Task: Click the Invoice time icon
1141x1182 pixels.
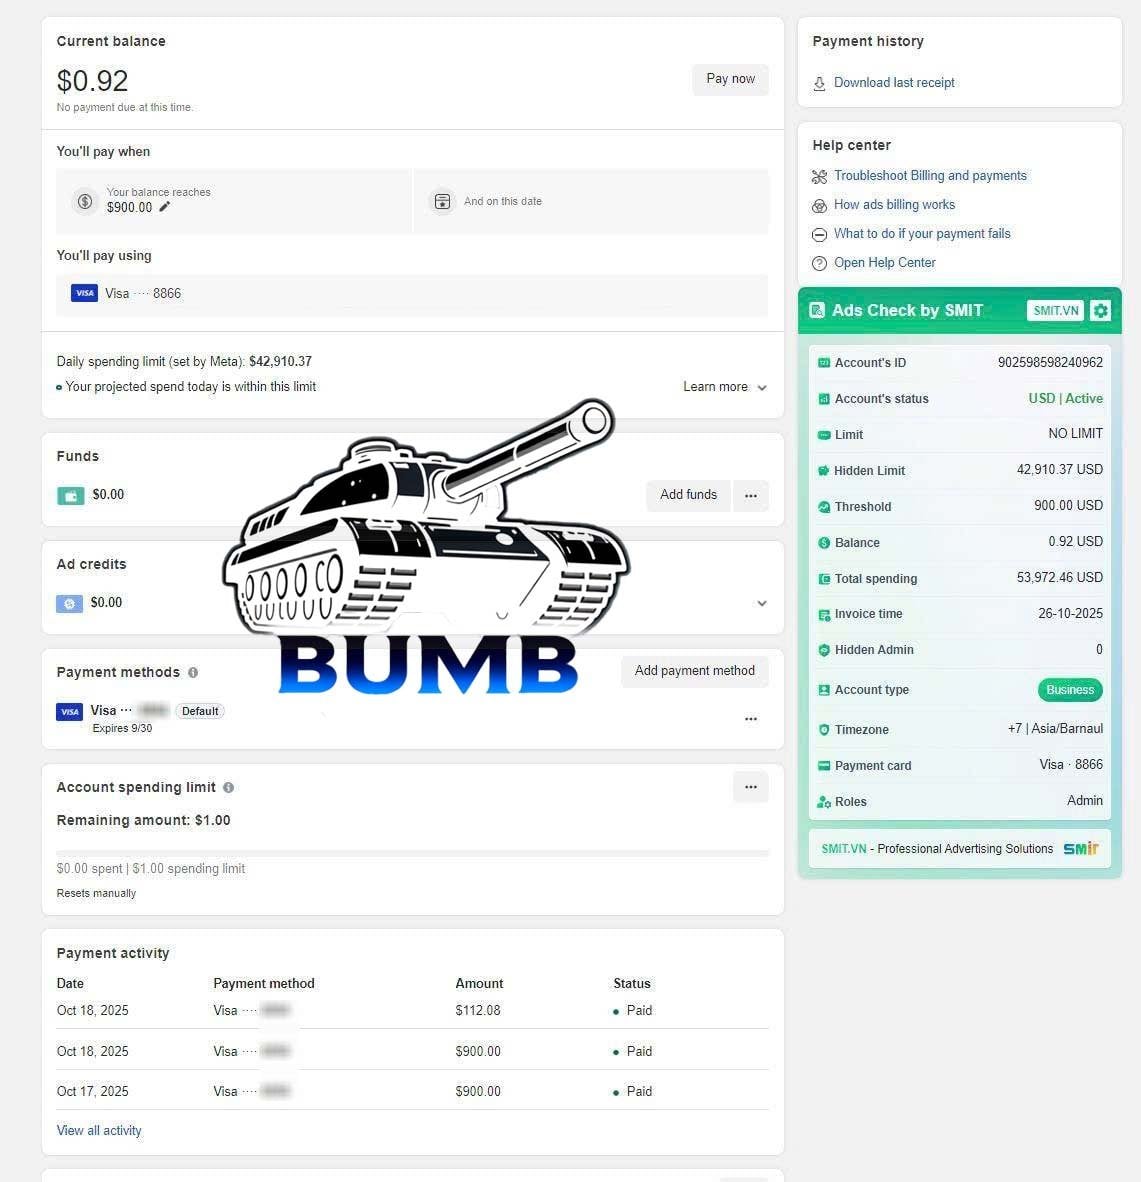Action: coord(824,614)
